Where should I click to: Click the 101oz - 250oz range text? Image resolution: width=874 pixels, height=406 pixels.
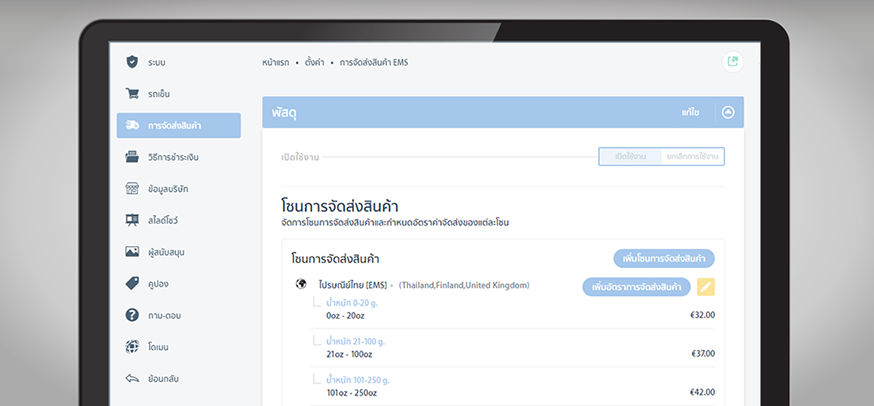pyautogui.click(x=351, y=393)
